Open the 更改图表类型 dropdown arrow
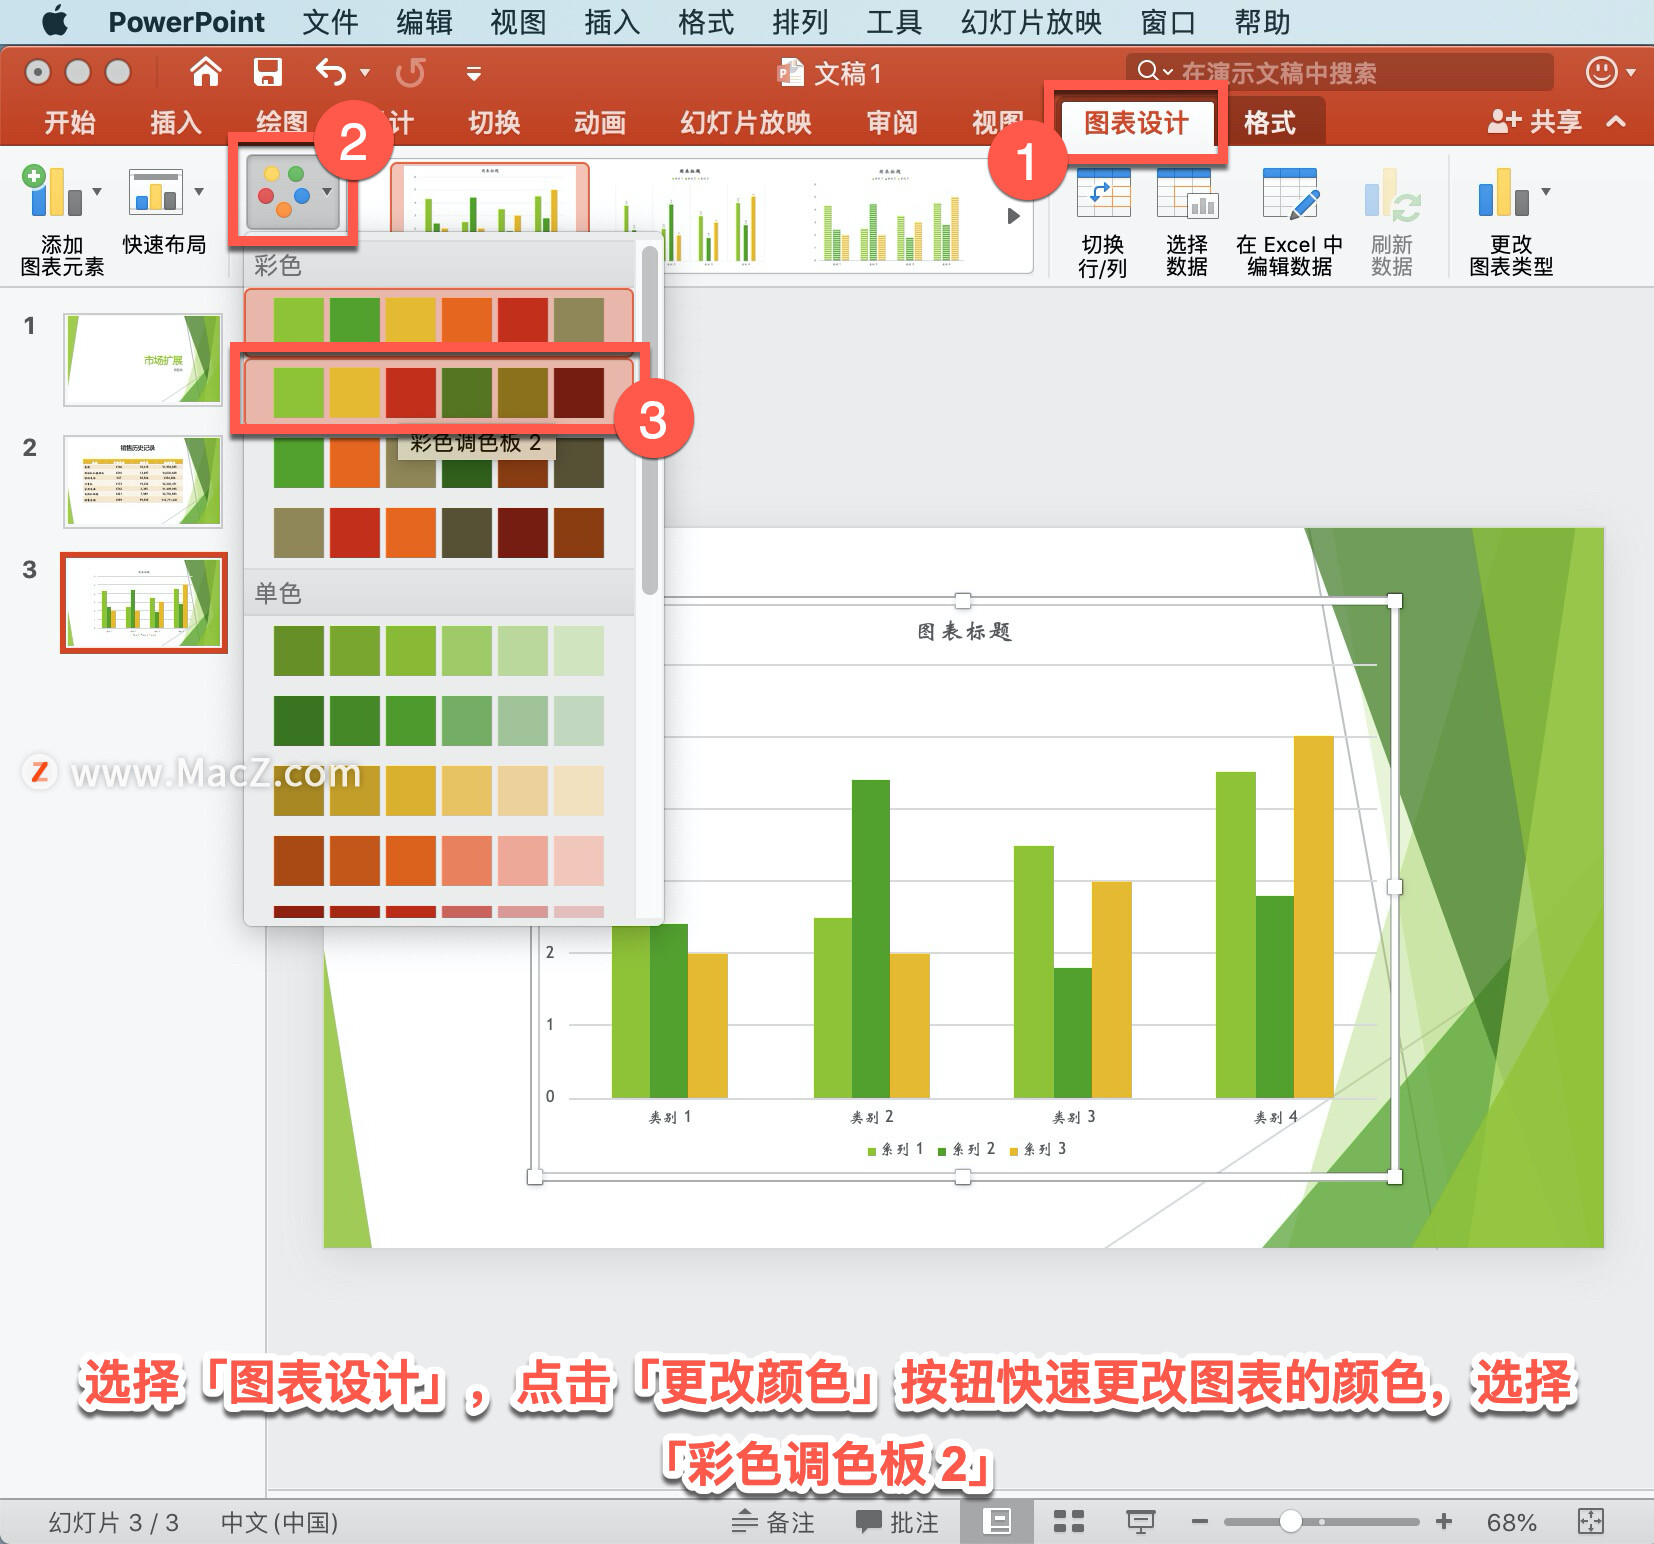Image resolution: width=1654 pixels, height=1544 pixels. pyautogui.click(x=1546, y=191)
